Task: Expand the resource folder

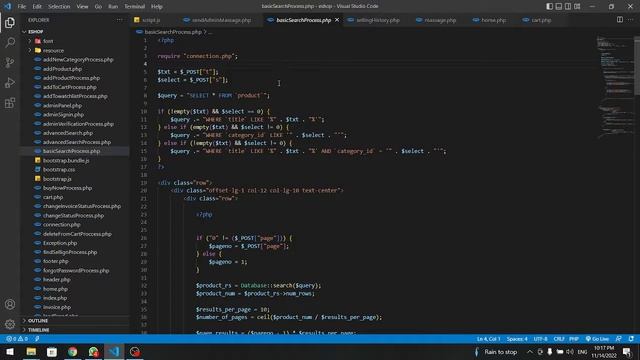Action: click(53, 50)
